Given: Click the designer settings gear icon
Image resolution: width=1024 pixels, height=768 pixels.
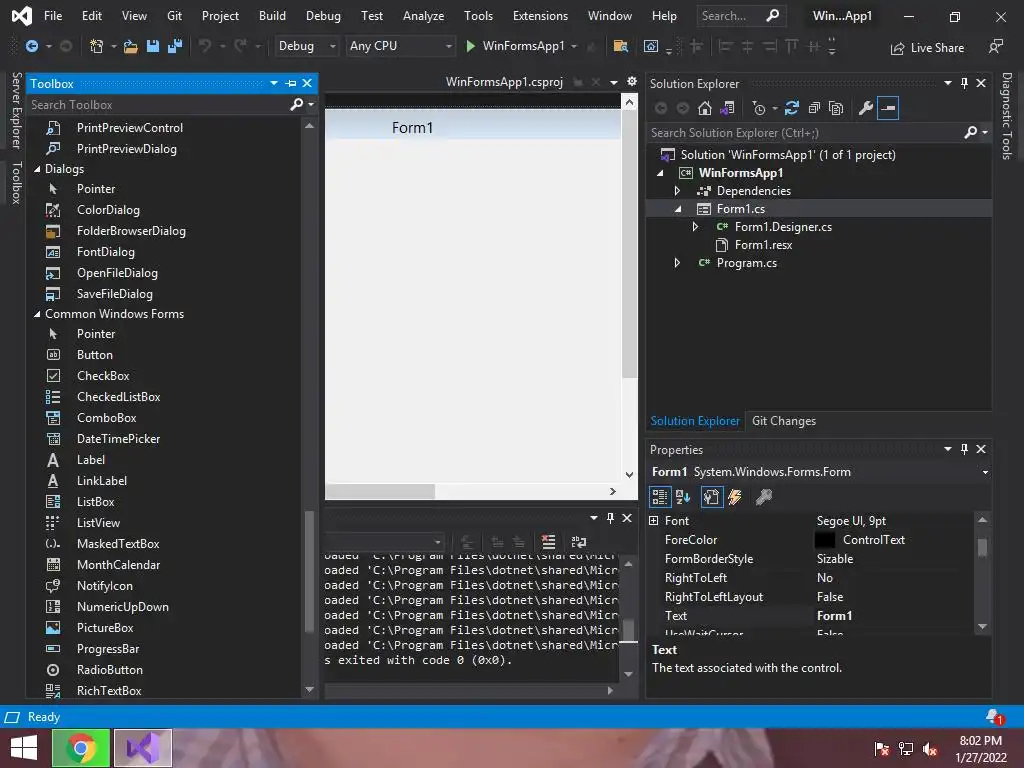Looking at the screenshot, I should tap(632, 82).
